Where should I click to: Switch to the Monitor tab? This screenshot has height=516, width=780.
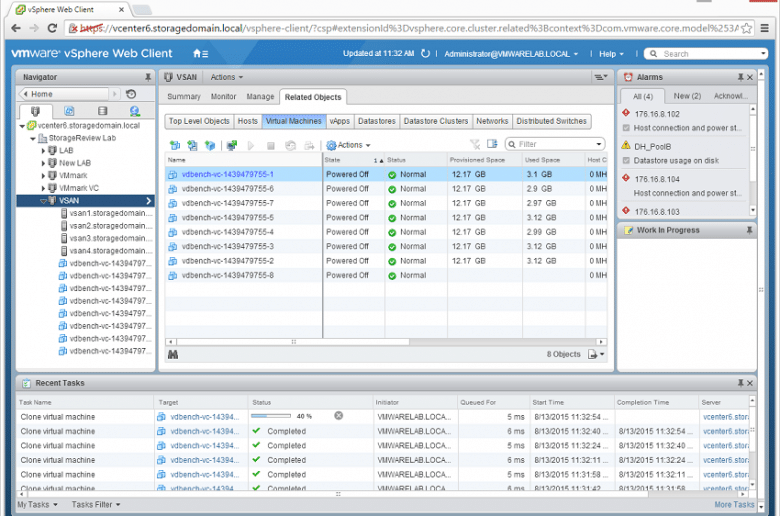223,97
